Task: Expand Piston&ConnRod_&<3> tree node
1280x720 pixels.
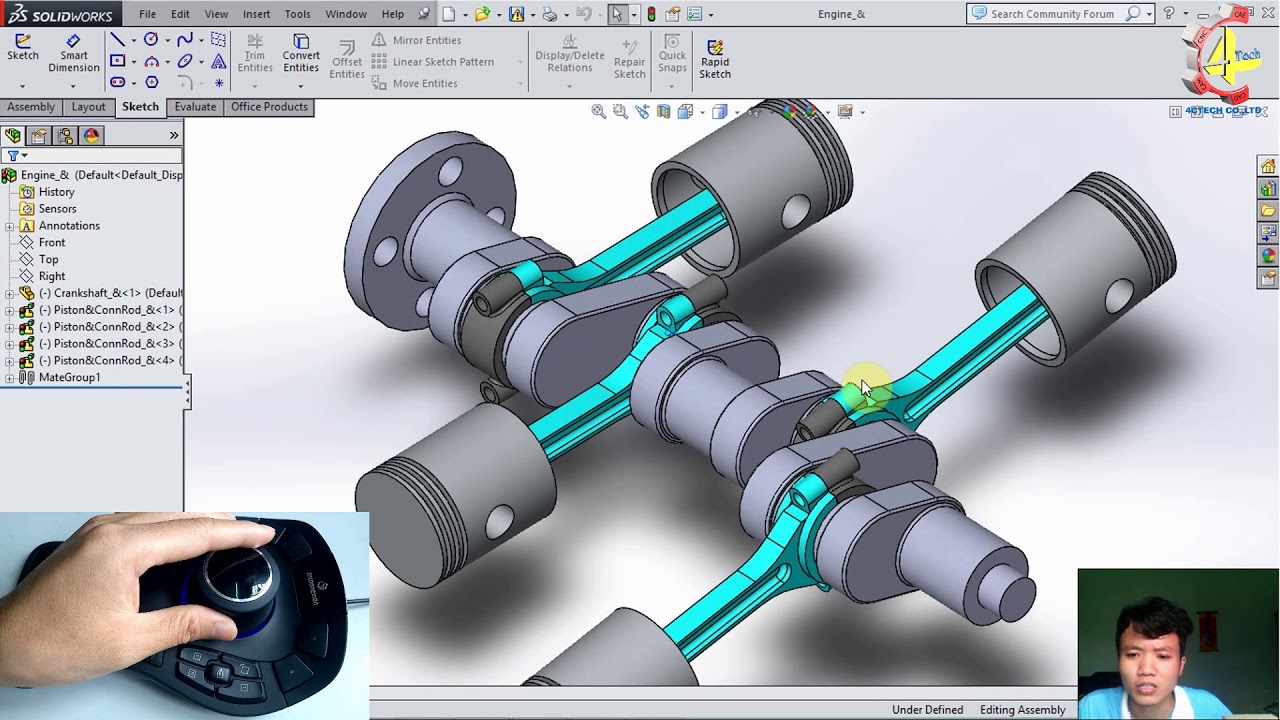Action: point(9,344)
